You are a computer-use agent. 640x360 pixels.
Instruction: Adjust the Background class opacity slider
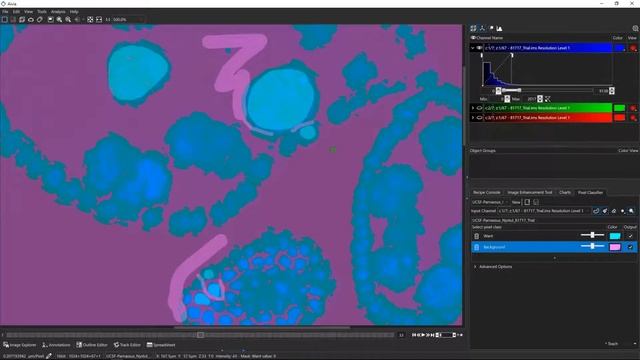[x=592, y=246]
